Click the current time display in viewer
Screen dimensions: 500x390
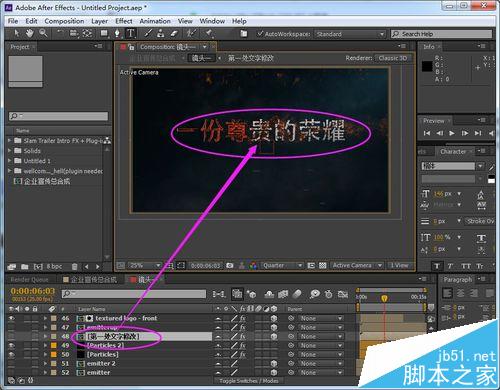(205, 266)
